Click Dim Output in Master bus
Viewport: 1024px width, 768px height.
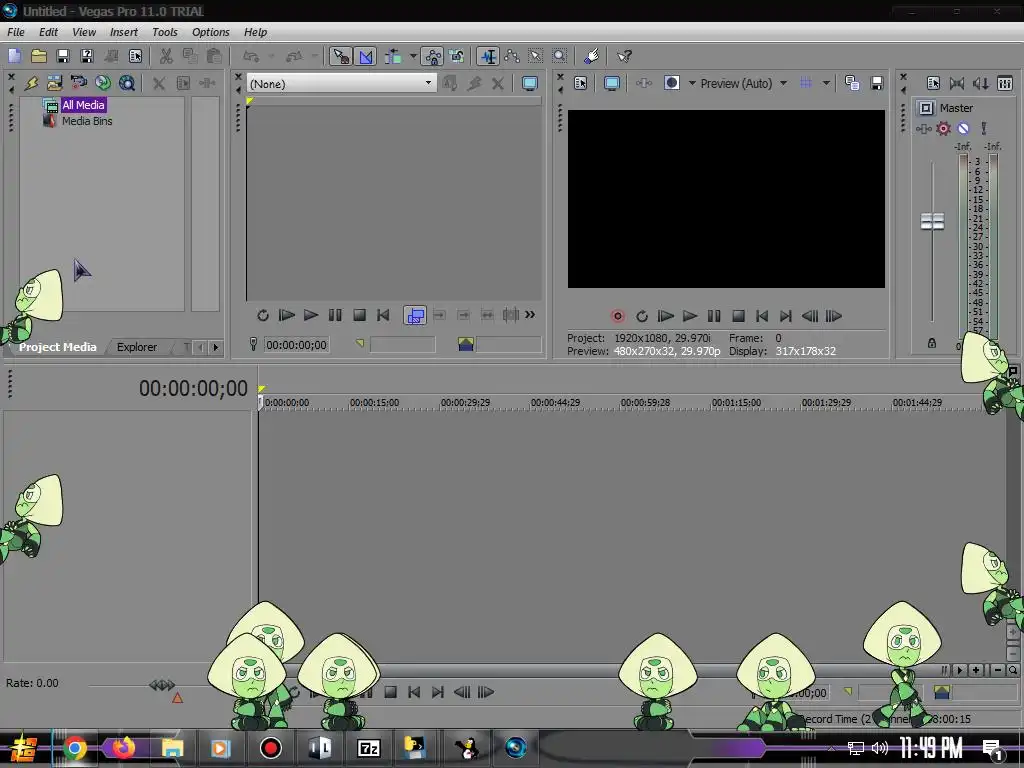click(981, 83)
